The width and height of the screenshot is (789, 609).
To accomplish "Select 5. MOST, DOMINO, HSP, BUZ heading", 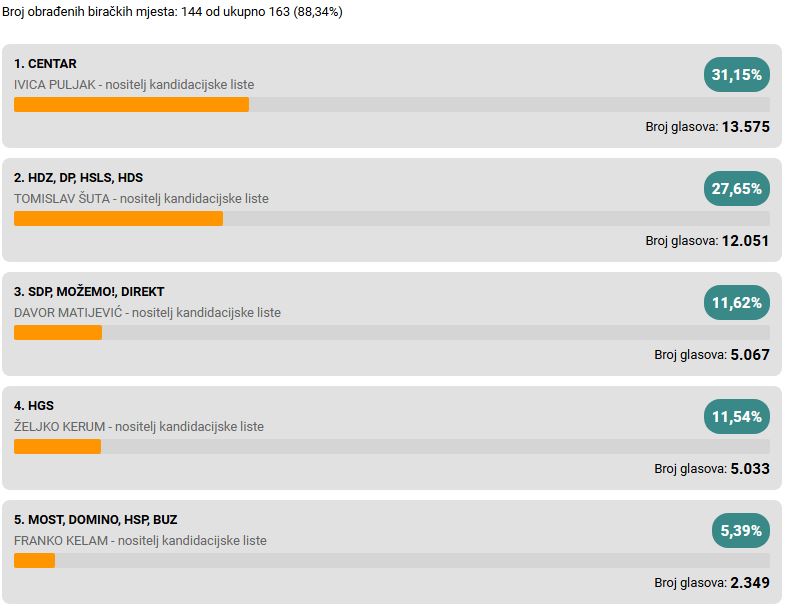I will coord(96,519).
